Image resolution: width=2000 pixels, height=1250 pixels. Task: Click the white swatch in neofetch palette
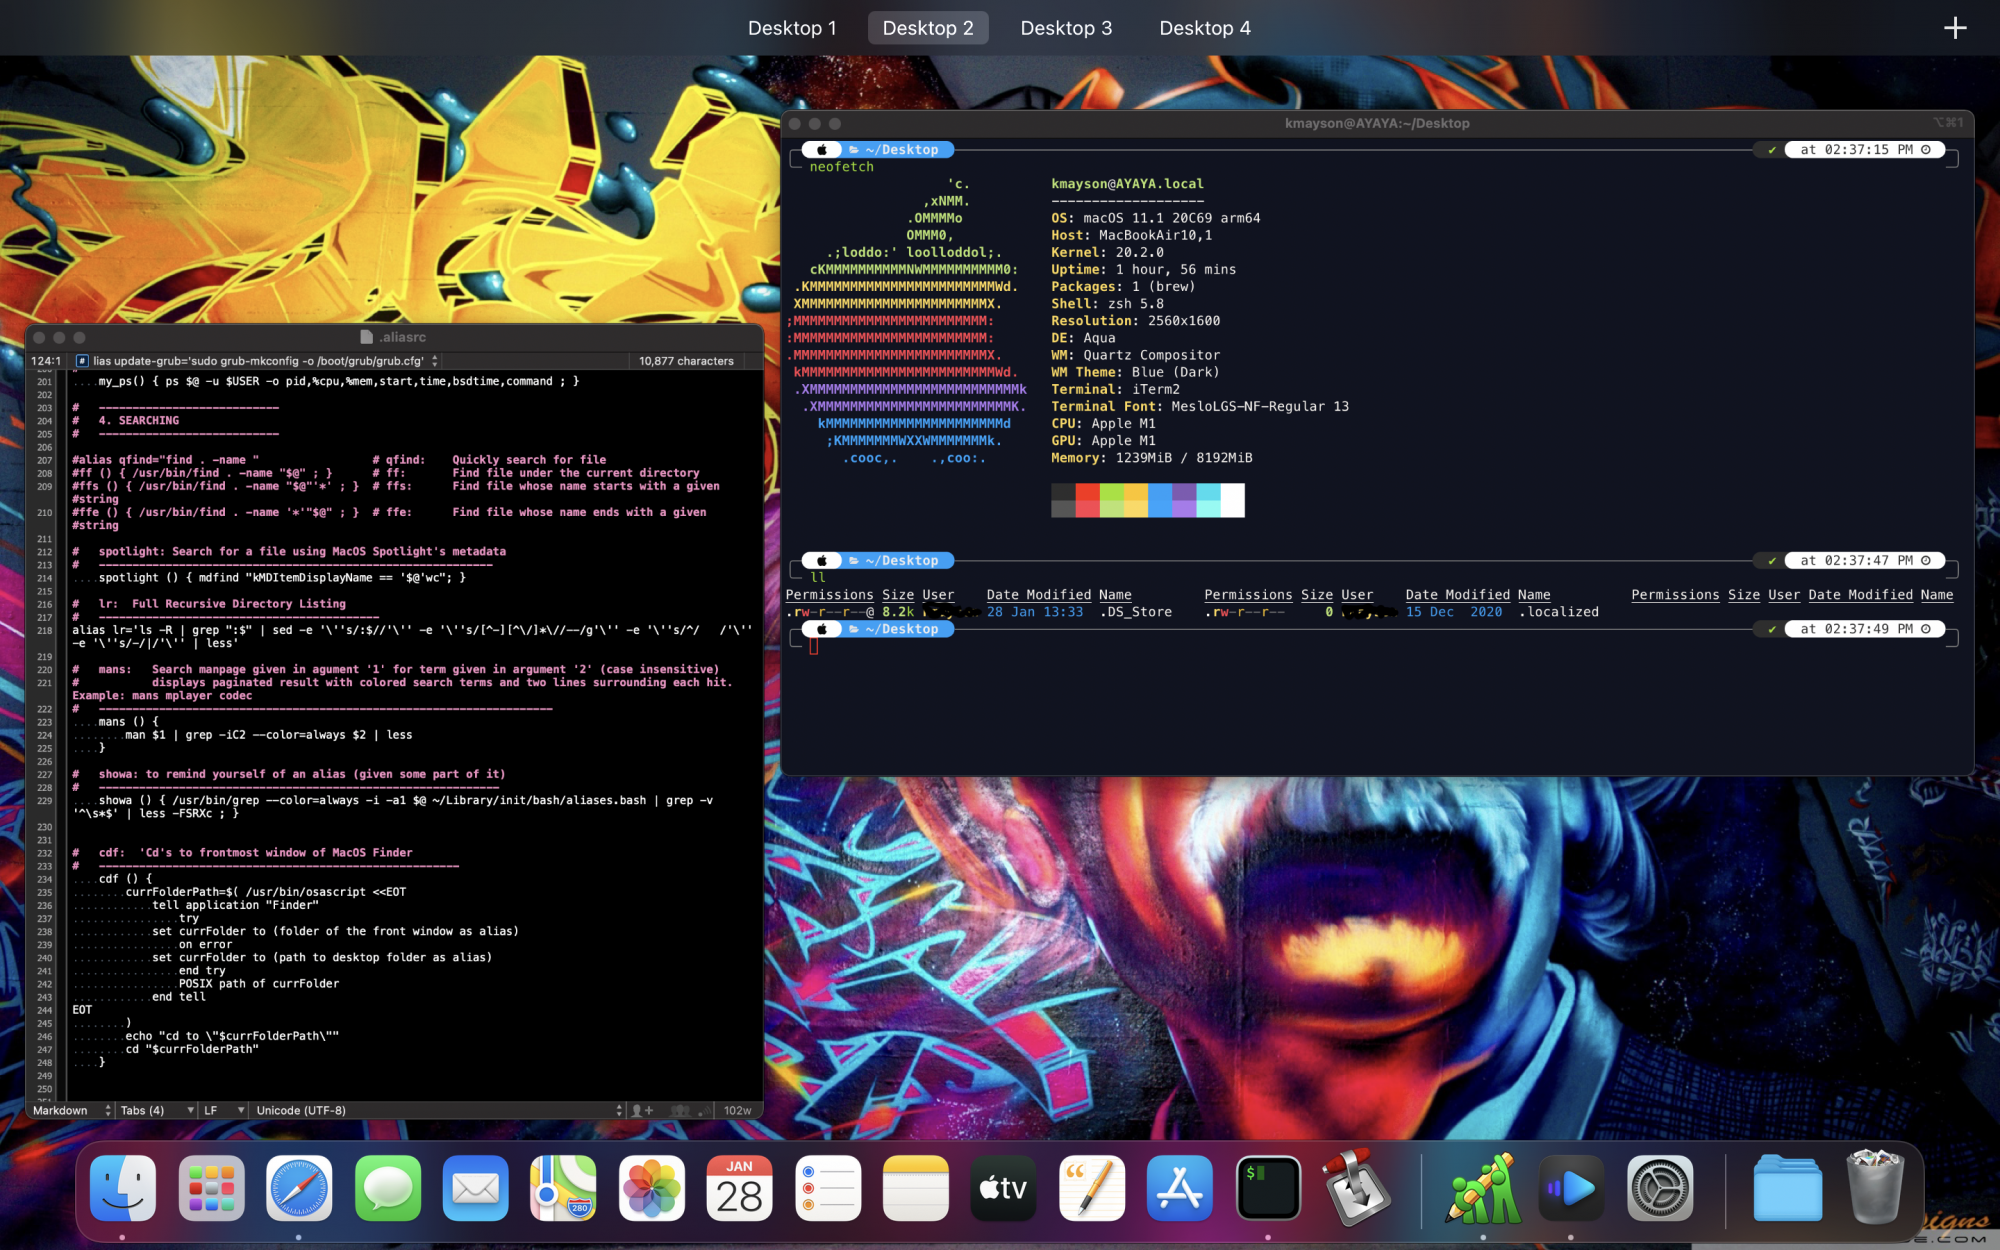(1232, 500)
